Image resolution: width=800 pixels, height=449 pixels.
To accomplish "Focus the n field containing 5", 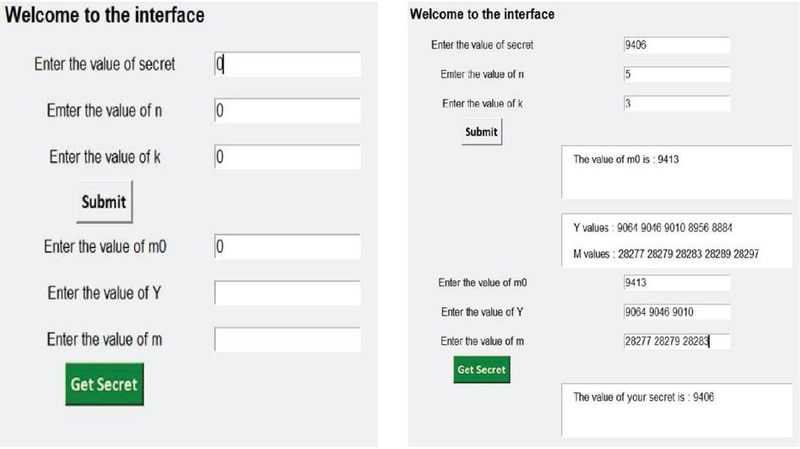I will 675,74.
